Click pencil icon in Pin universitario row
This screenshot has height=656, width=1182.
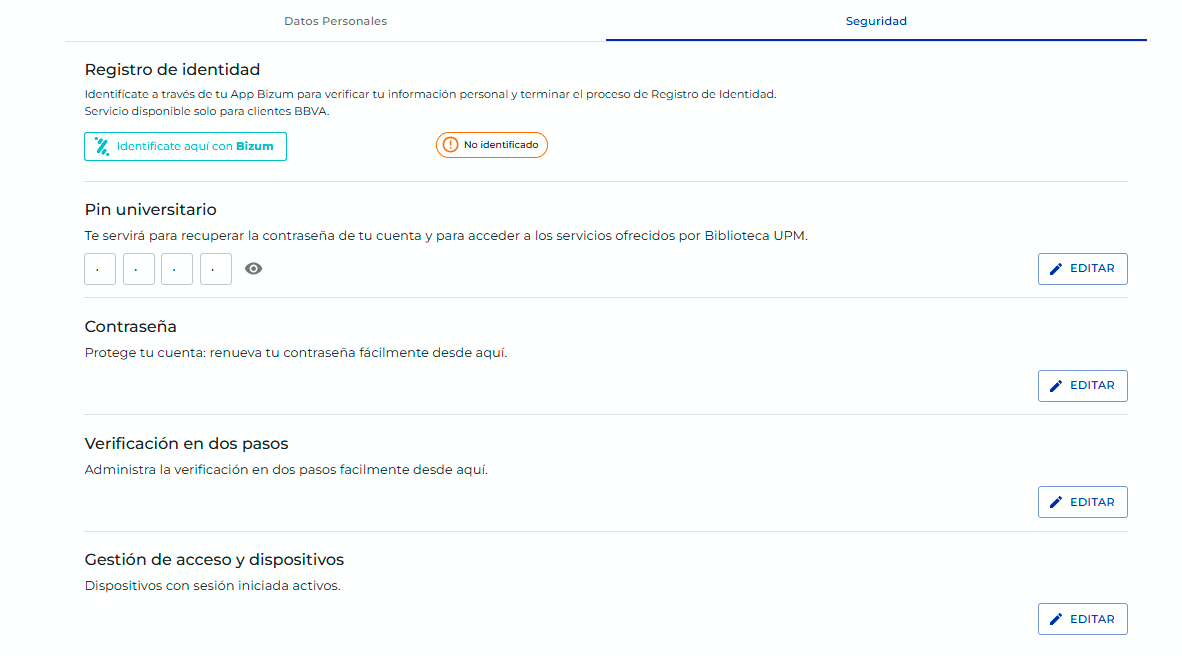coord(1056,269)
